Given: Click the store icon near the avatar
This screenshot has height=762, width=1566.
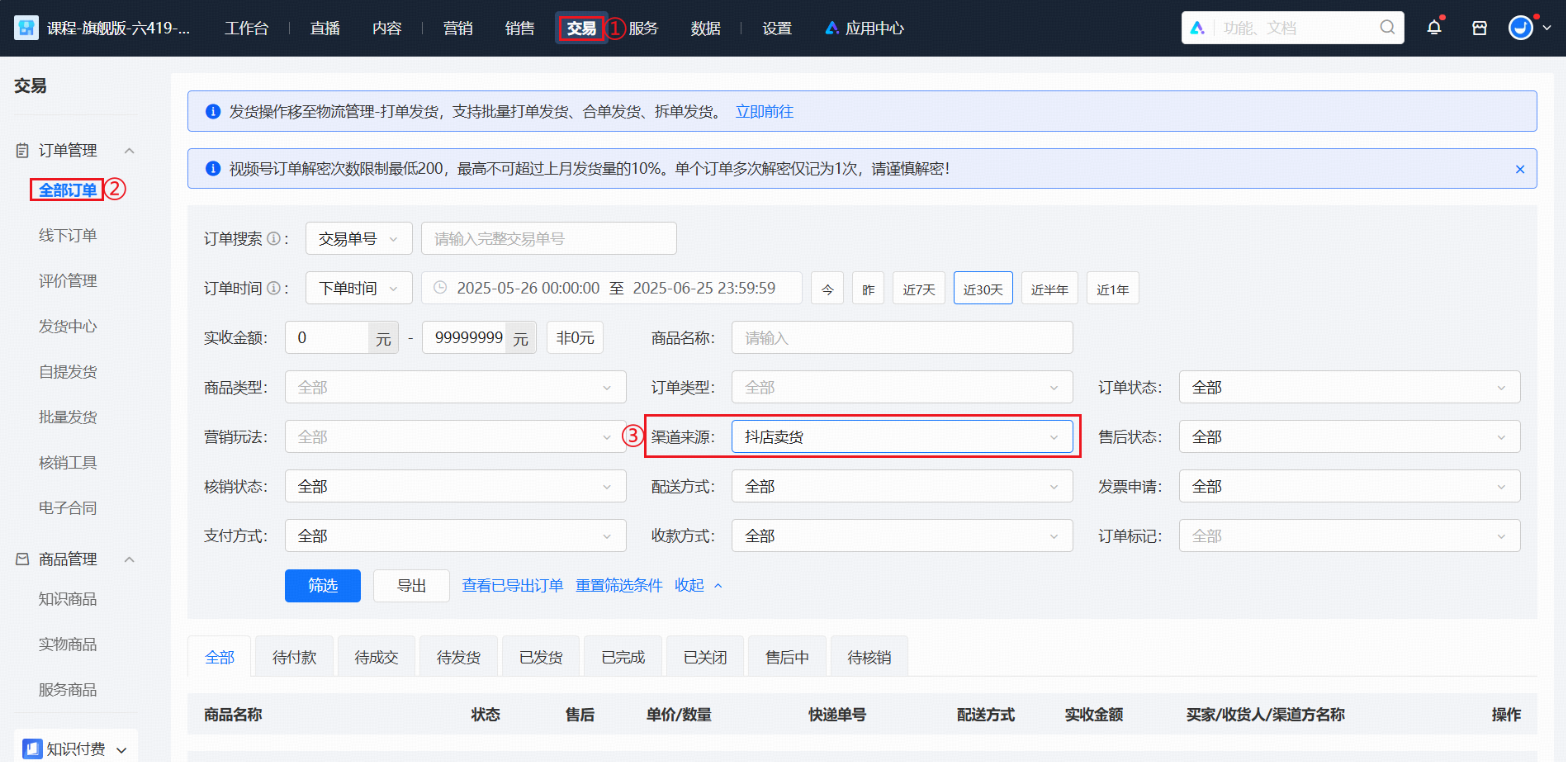Looking at the screenshot, I should 1479,27.
